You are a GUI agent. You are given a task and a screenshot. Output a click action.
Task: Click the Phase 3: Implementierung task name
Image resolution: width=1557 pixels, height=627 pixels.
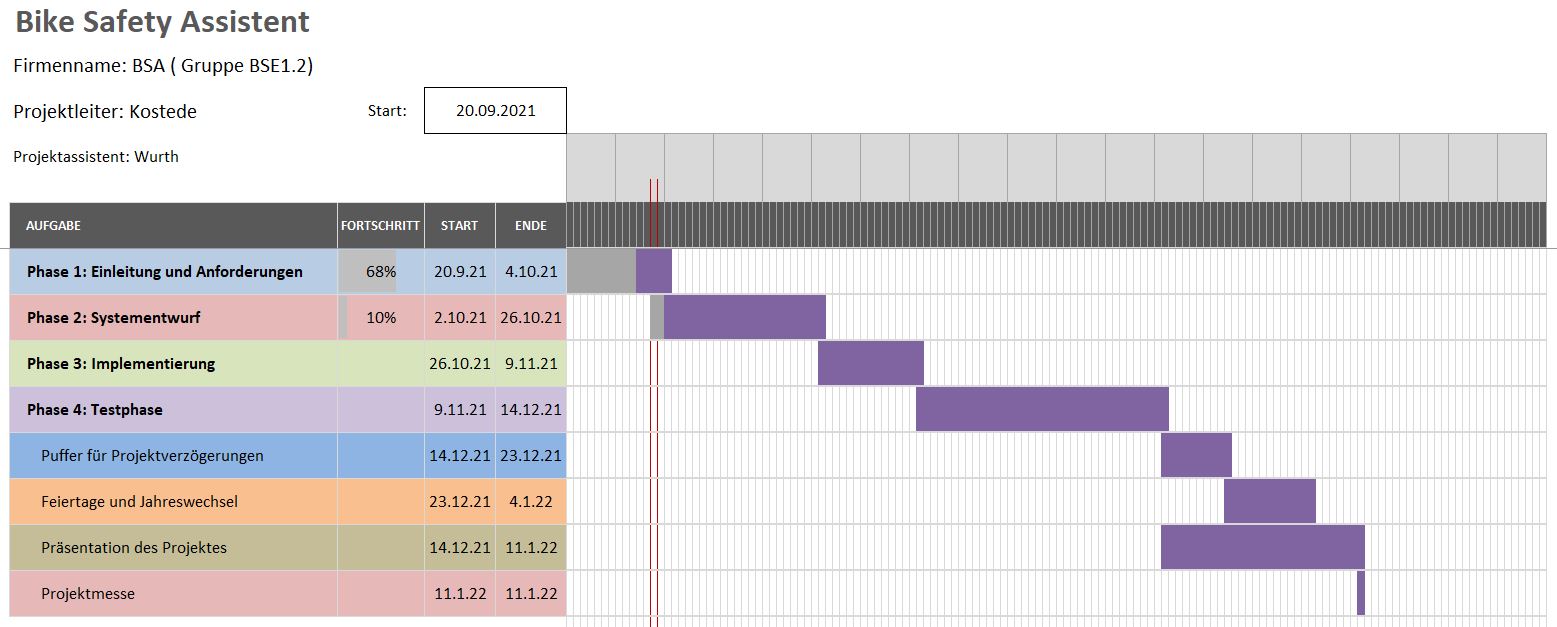pos(121,364)
